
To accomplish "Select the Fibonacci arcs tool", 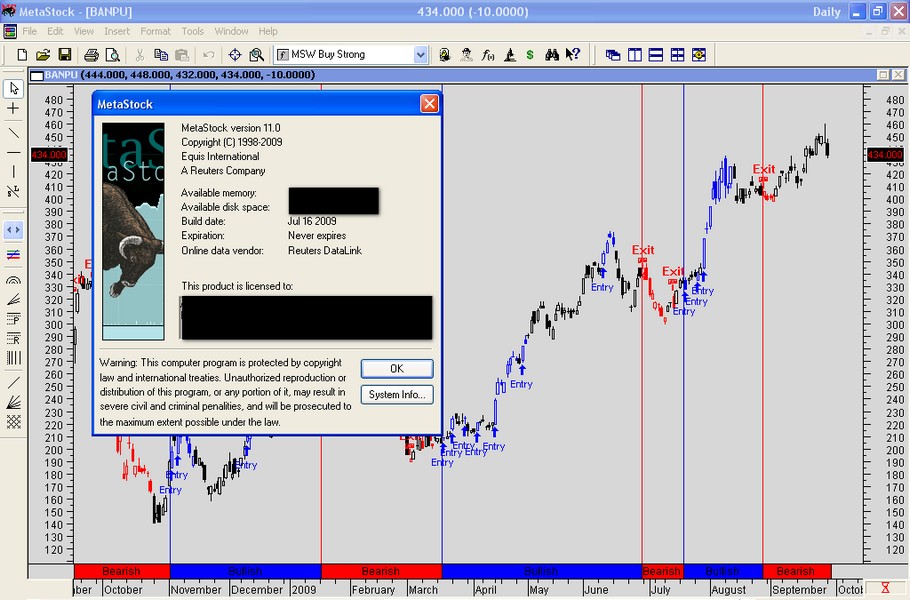I will (x=13, y=280).
